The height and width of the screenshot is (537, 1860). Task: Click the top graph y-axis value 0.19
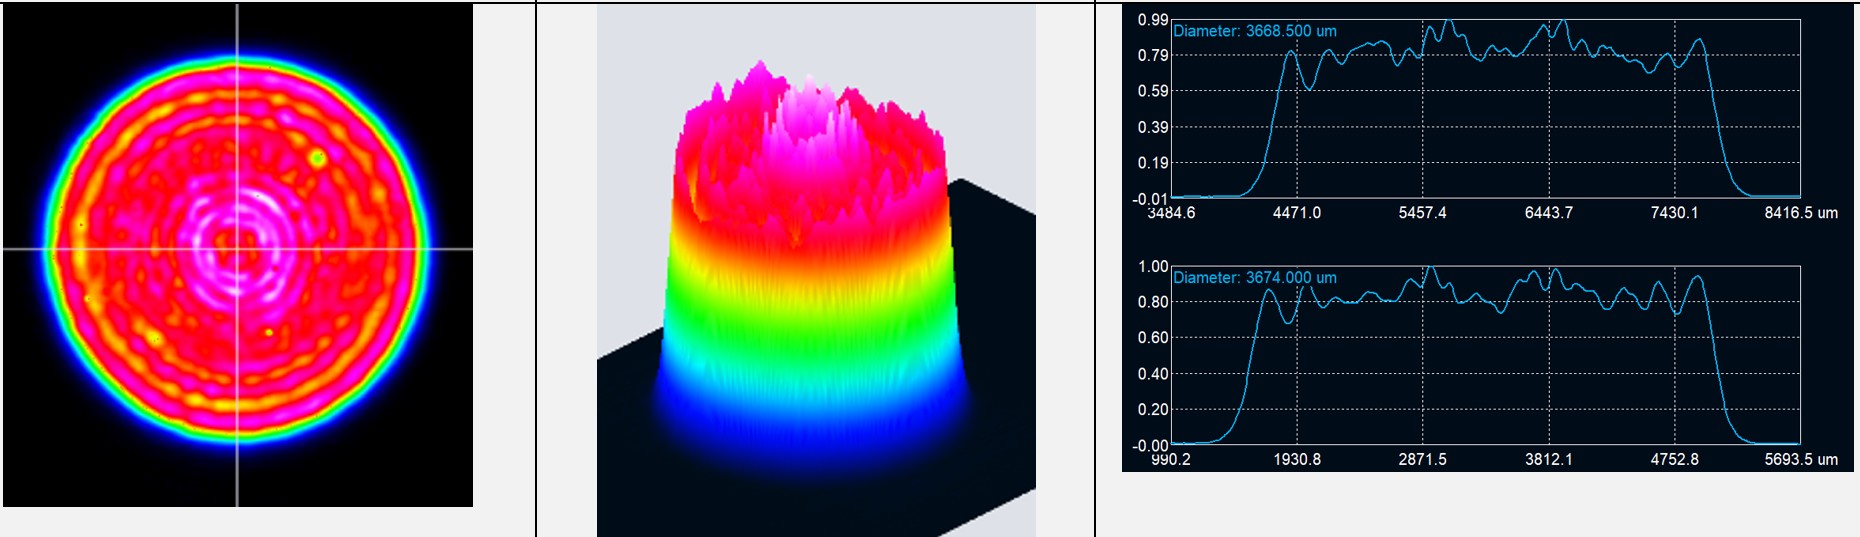pos(1153,163)
